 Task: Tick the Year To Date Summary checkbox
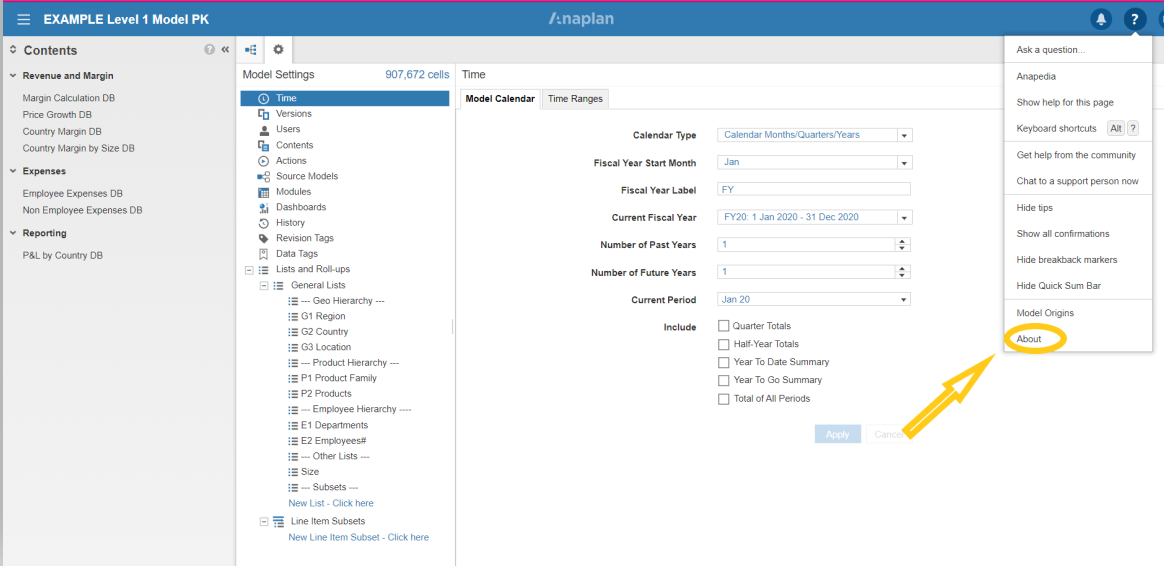click(x=724, y=362)
